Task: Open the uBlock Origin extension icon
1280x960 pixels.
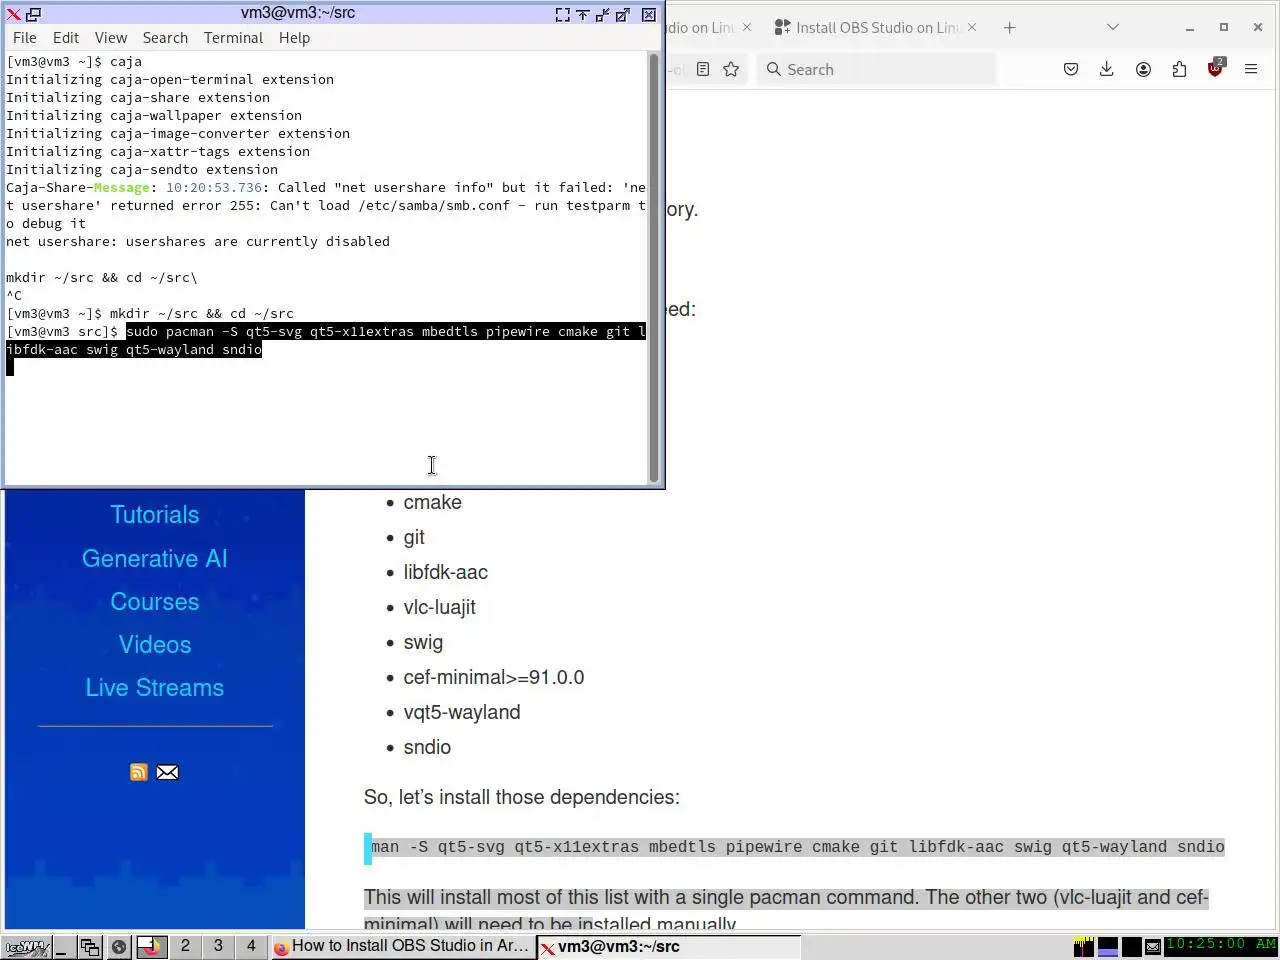Action: tap(1216, 69)
